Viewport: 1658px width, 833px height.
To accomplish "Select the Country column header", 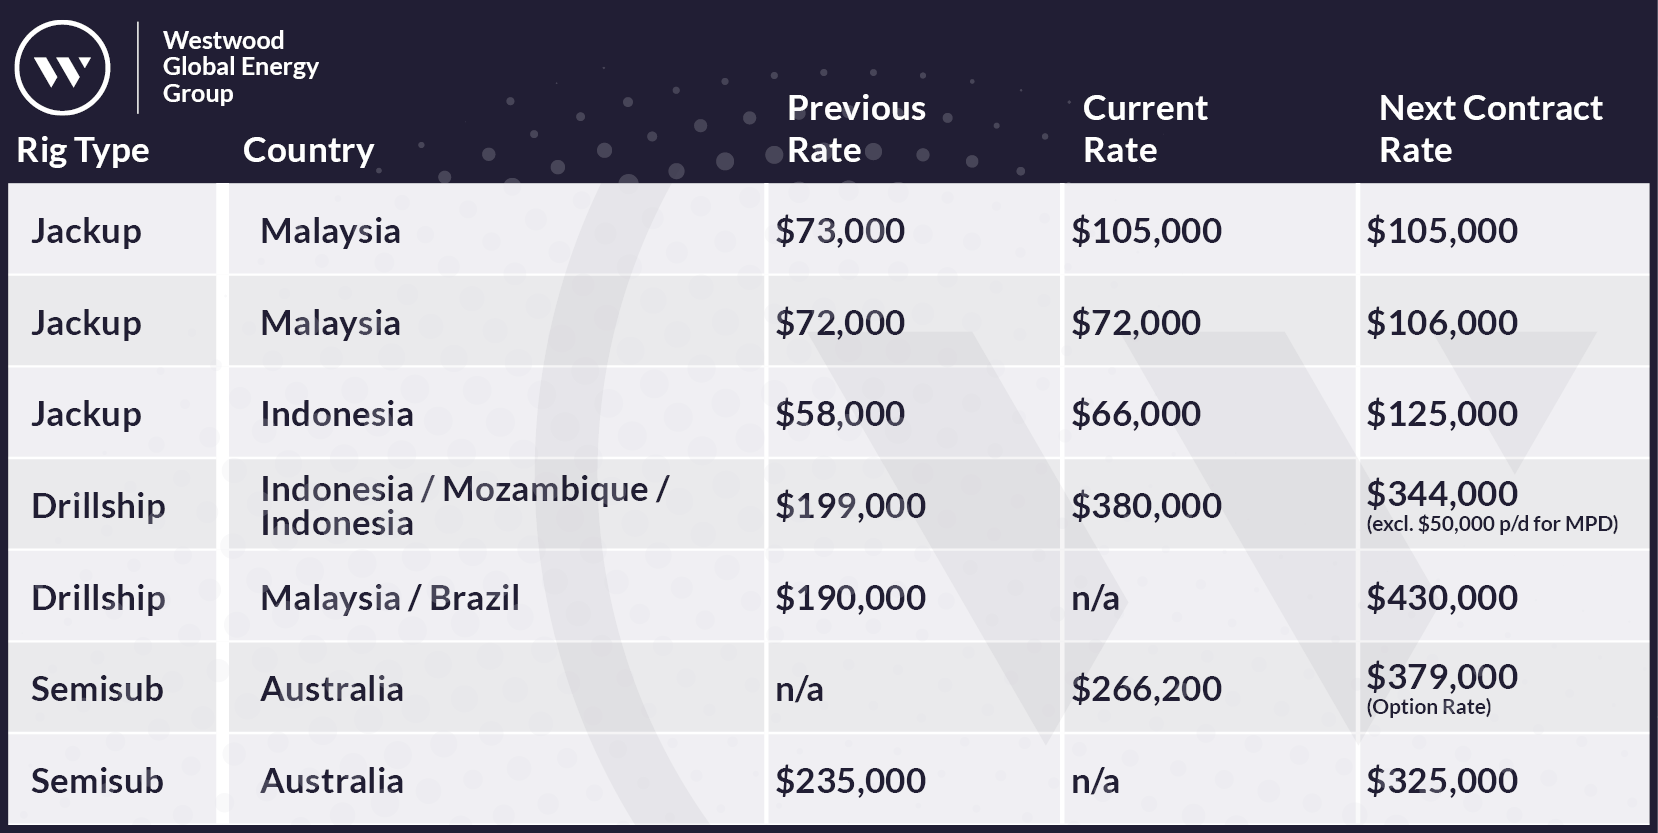I will point(308,150).
